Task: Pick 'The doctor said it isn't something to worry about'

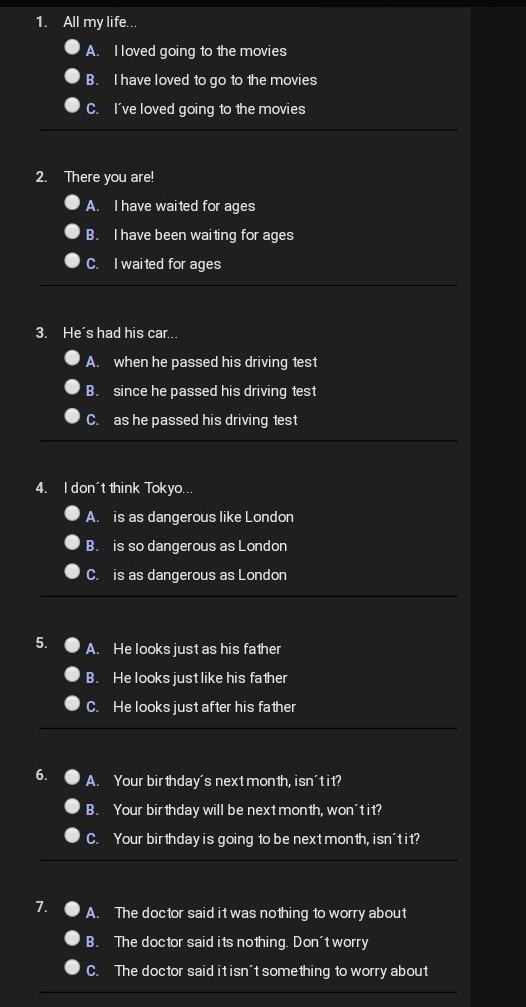Action: (72, 967)
